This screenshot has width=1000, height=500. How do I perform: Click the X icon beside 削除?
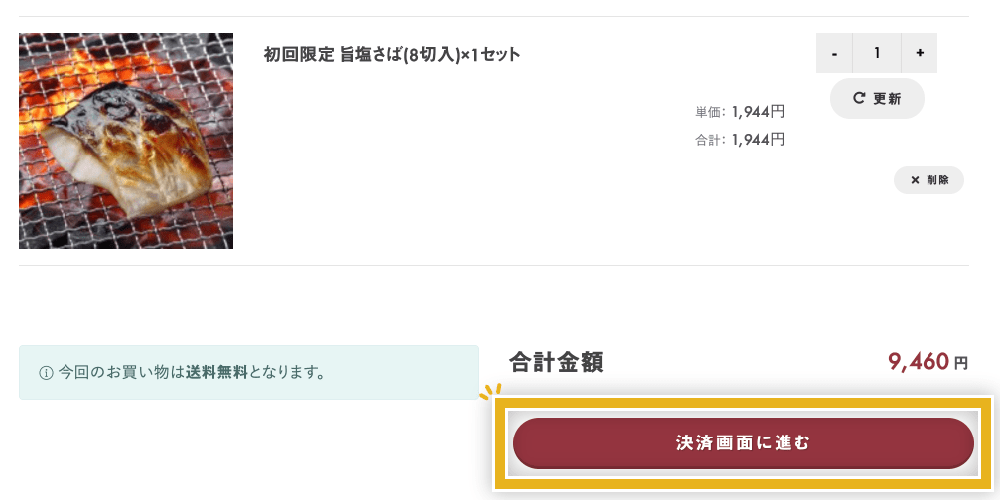click(914, 180)
